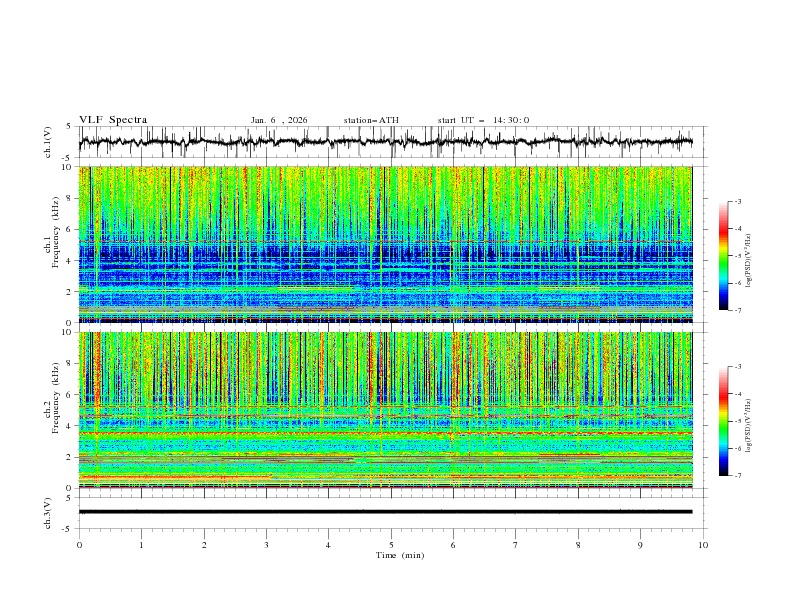Click the "station=ATH" header label
This screenshot has width=792, height=612.
click(x=371, y=120)
